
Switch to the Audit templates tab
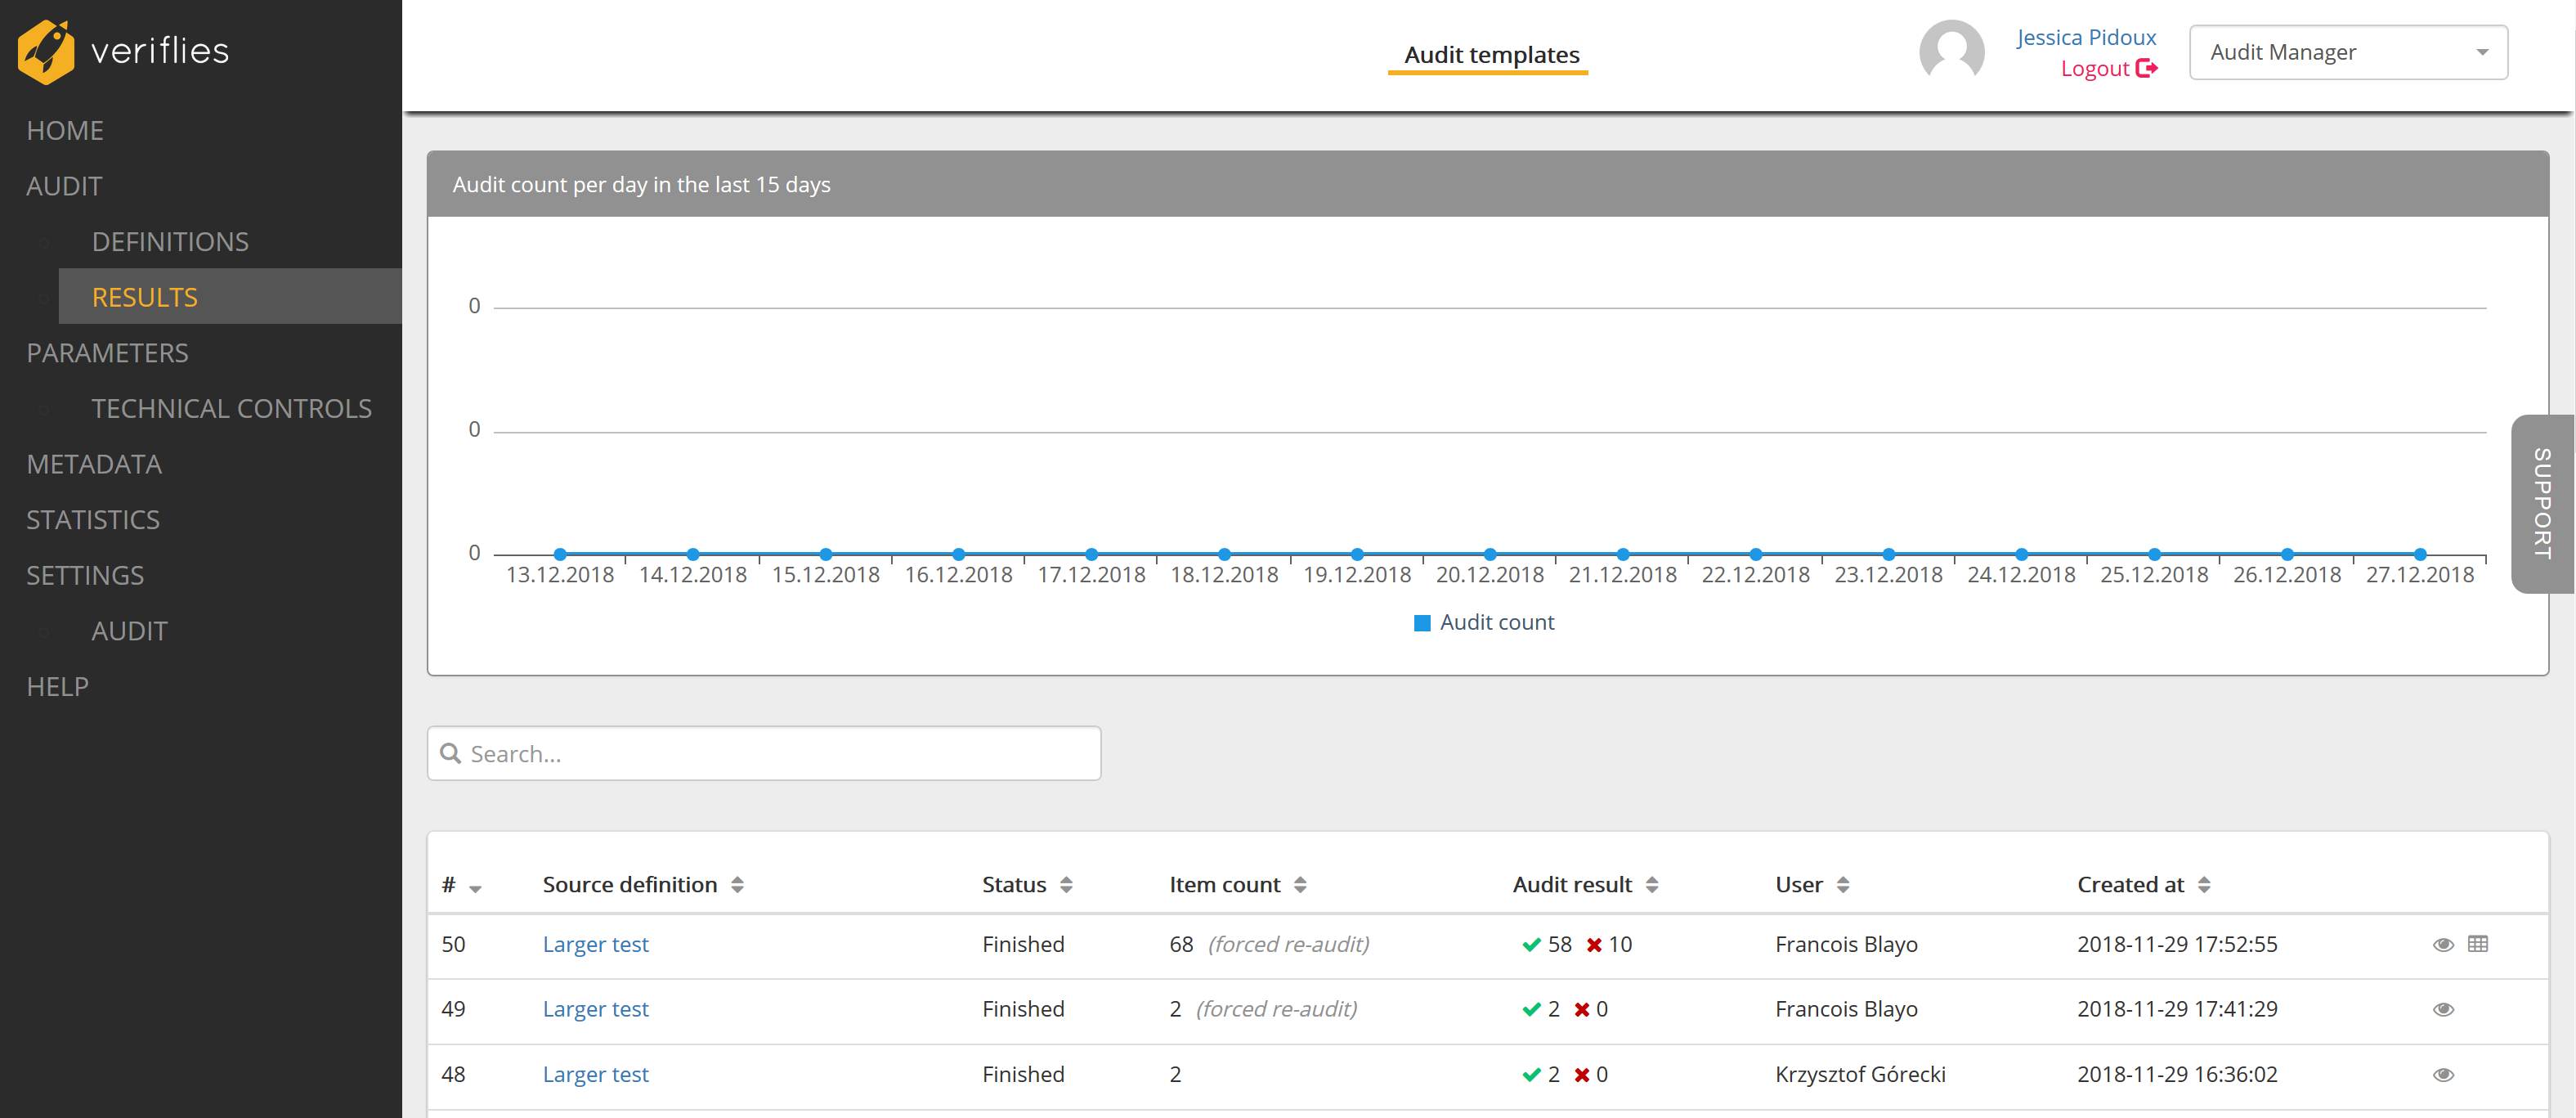[x=1491, y=55]
